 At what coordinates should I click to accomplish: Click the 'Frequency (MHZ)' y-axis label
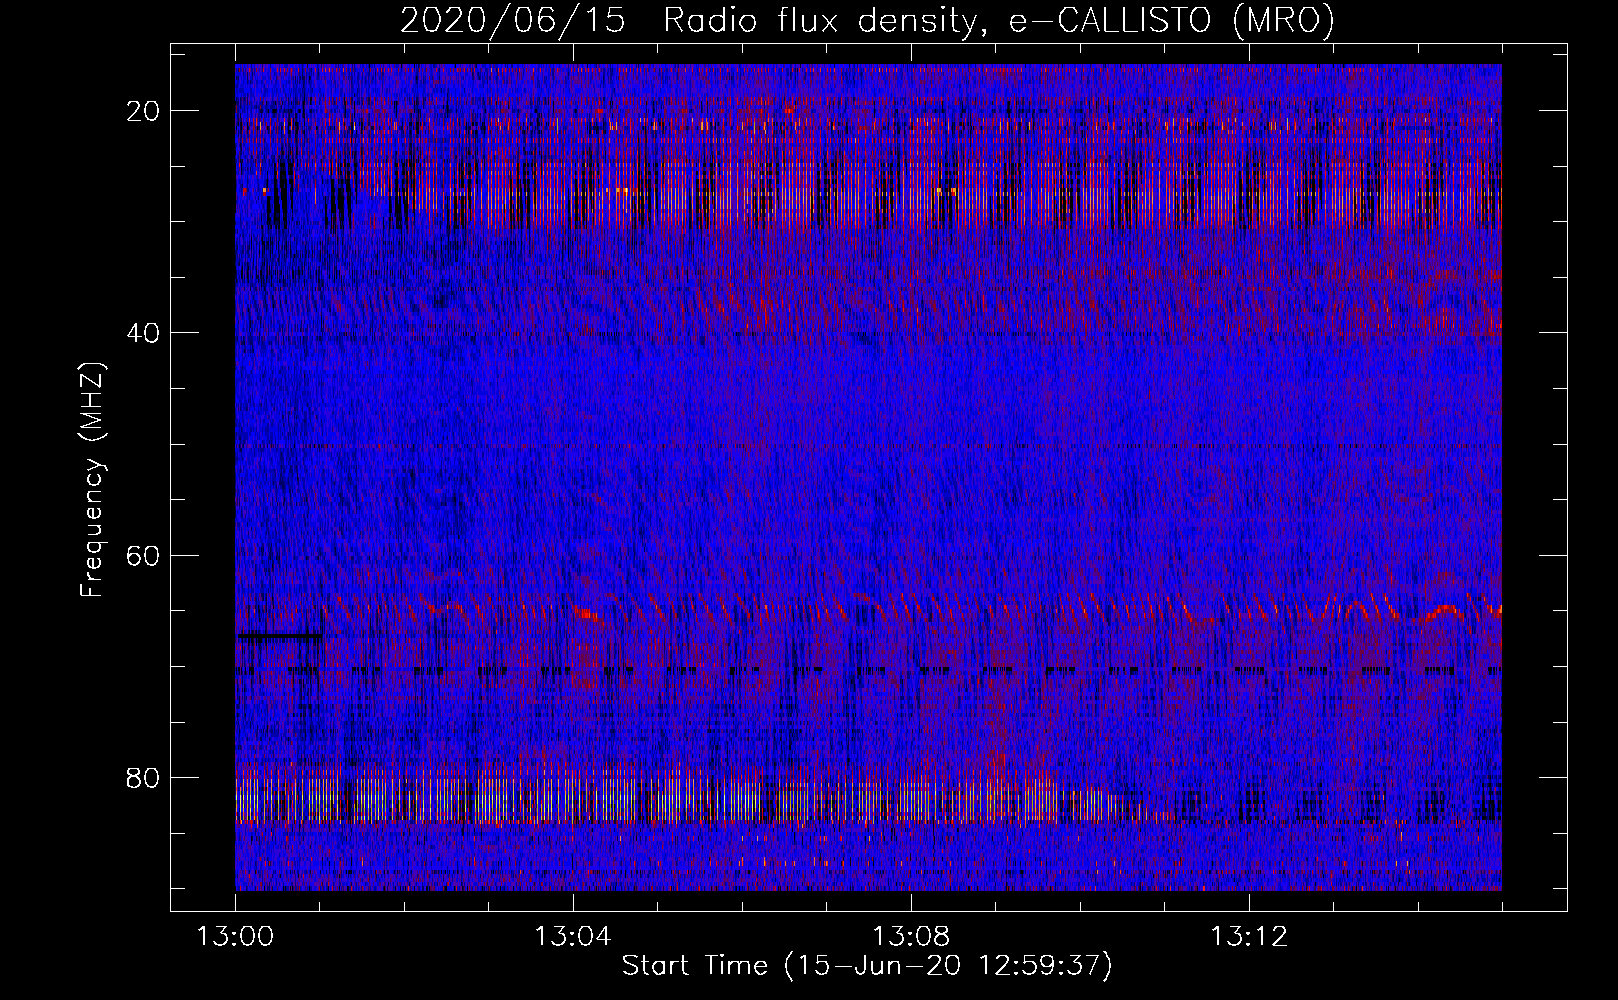click(x=92, y=479)
